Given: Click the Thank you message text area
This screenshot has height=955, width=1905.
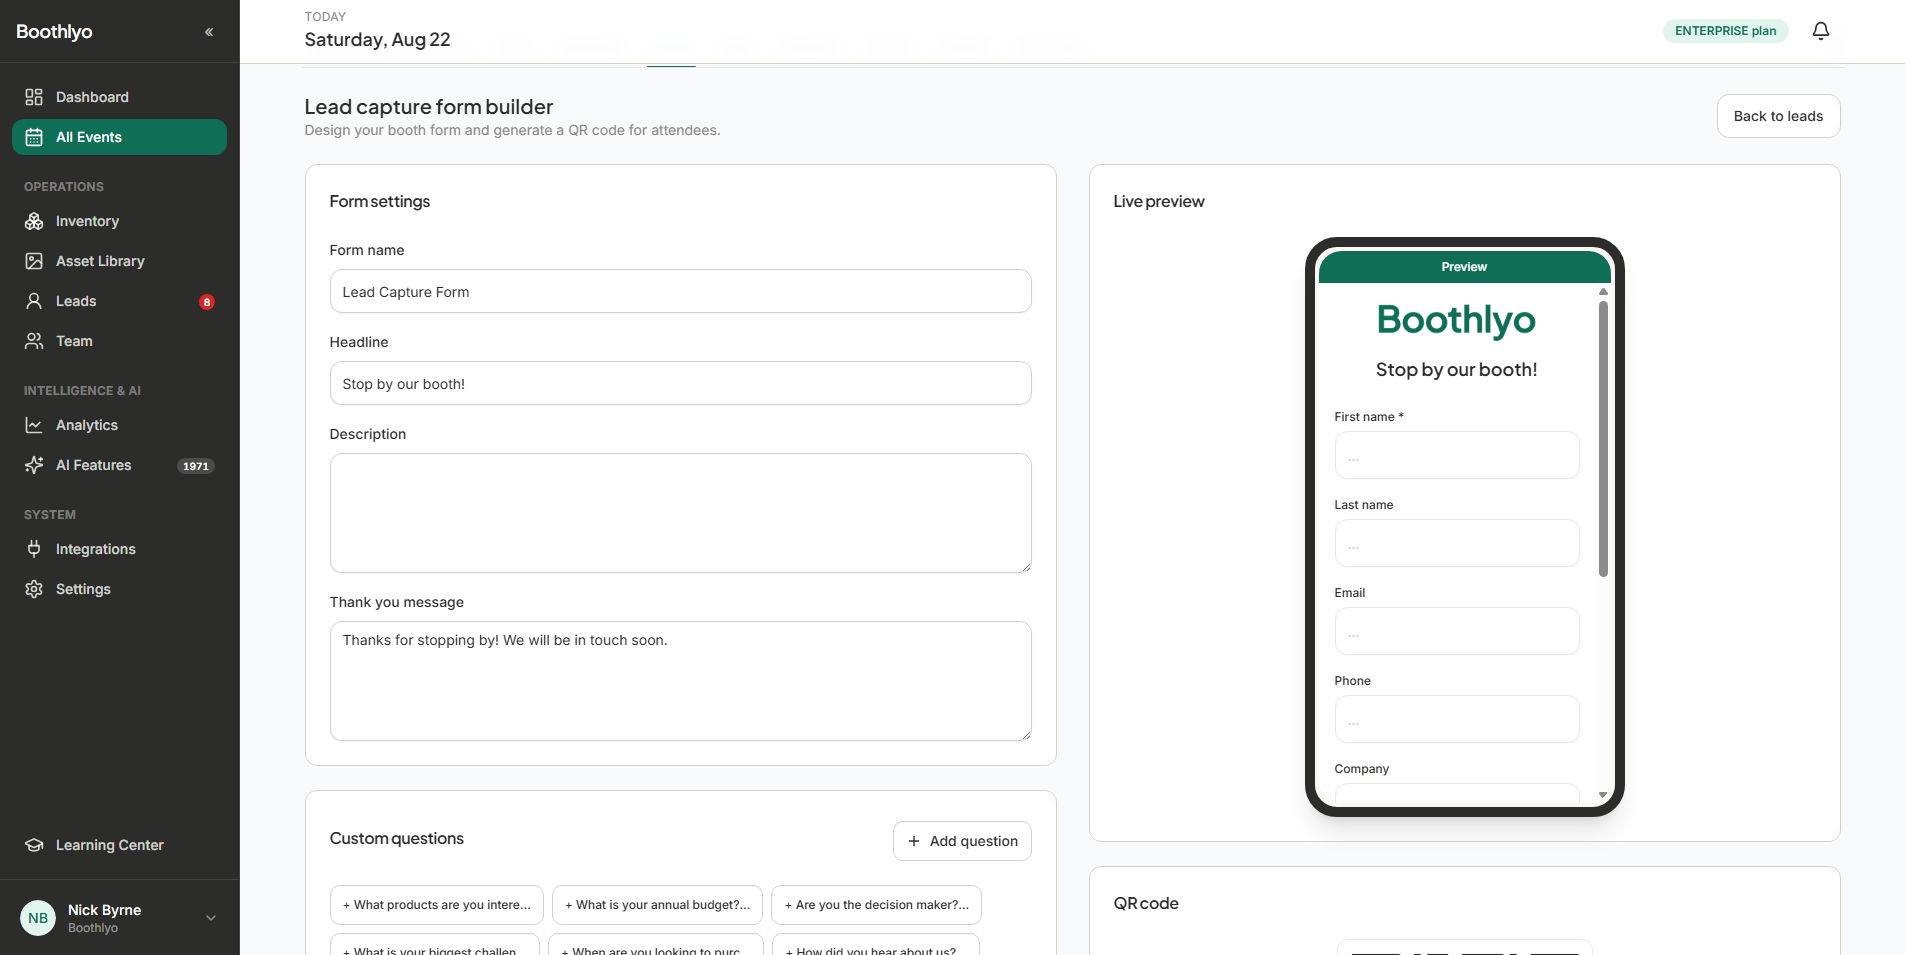Looking at the screenshot, I should (x=680, y=681).
